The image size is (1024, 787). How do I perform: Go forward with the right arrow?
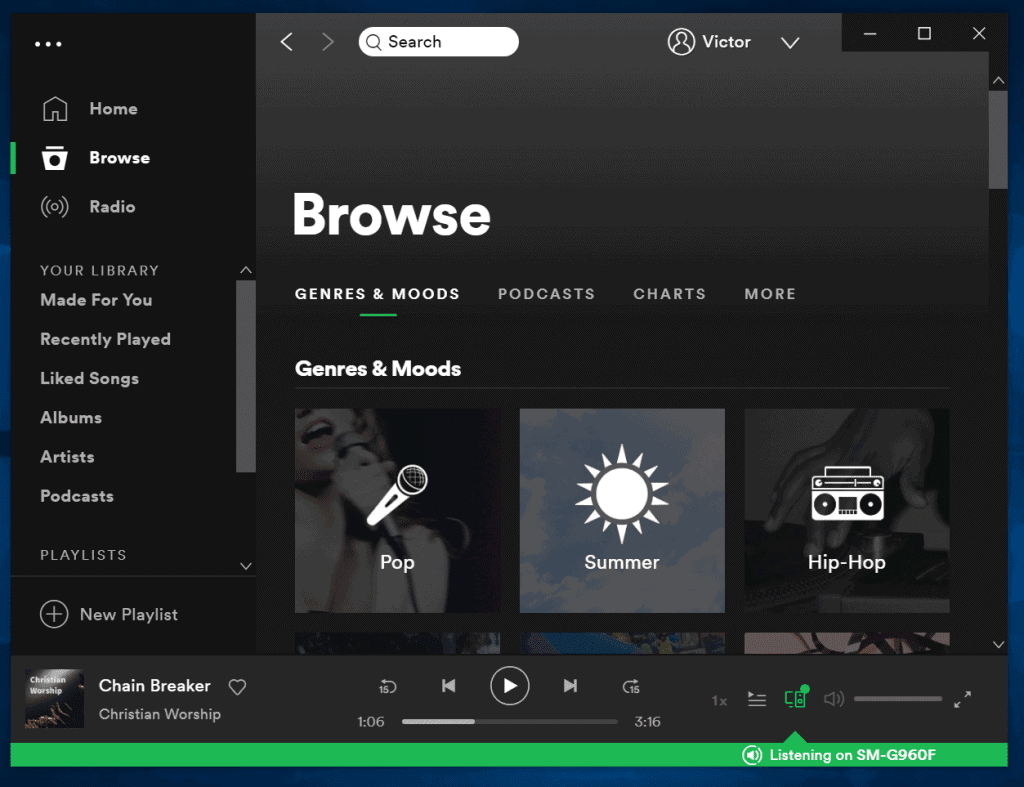328,42
